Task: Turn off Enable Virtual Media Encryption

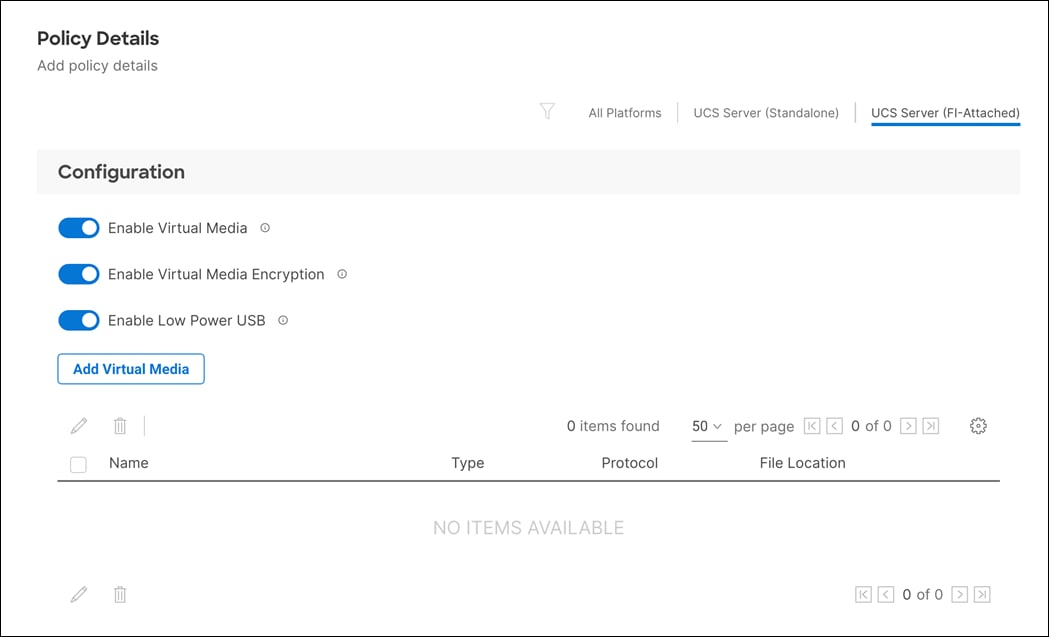Action: tap(78, 274)
